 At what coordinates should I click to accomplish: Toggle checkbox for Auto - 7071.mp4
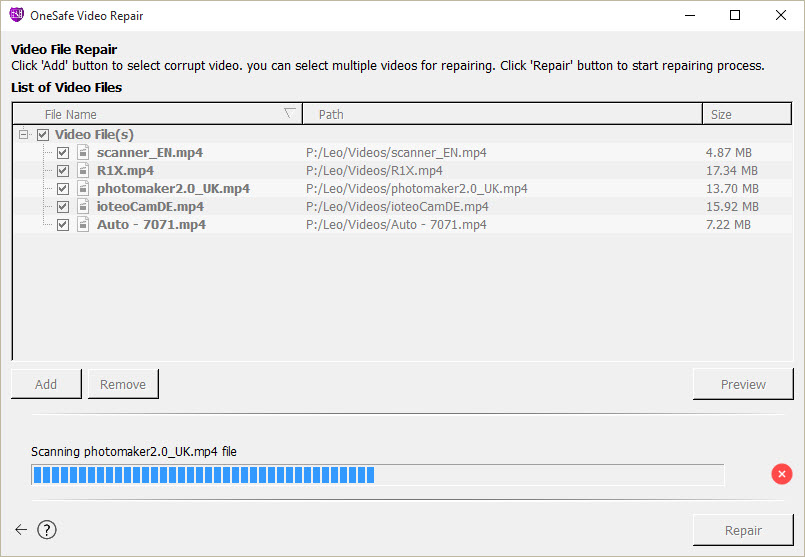click(63, 224)
